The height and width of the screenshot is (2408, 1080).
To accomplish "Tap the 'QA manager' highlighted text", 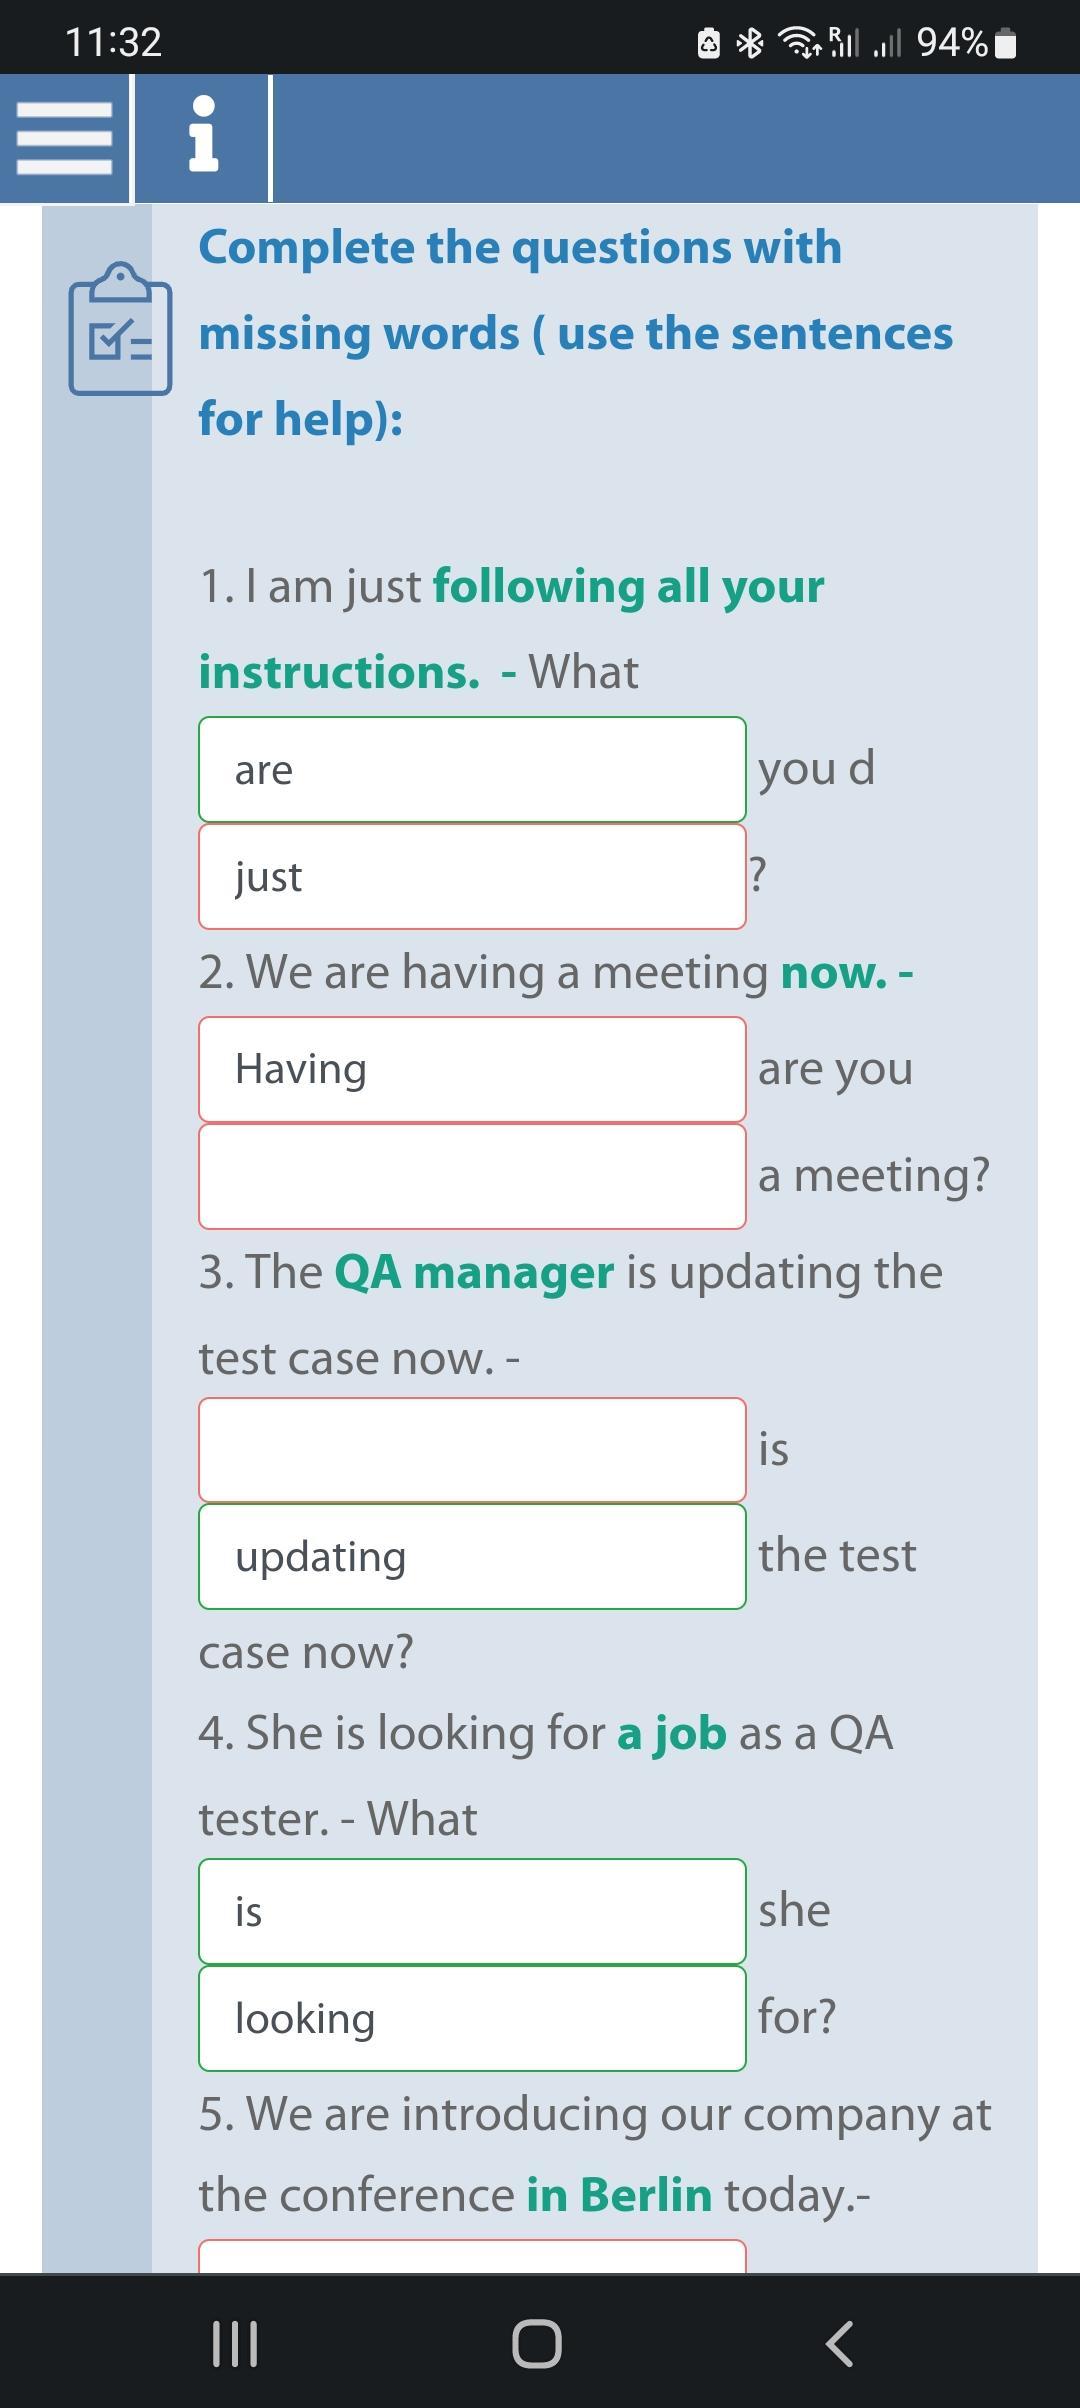I will pos(474,1272).
